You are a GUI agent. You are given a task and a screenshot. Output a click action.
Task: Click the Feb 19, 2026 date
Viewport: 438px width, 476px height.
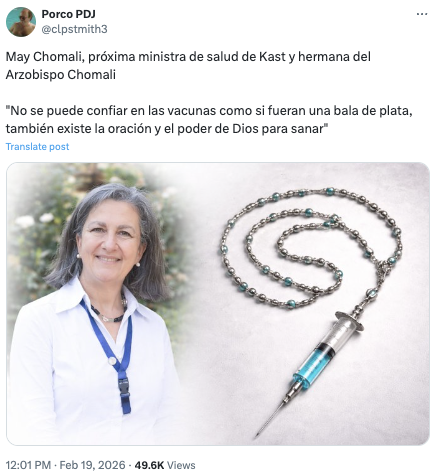click(x=93, y=465)
